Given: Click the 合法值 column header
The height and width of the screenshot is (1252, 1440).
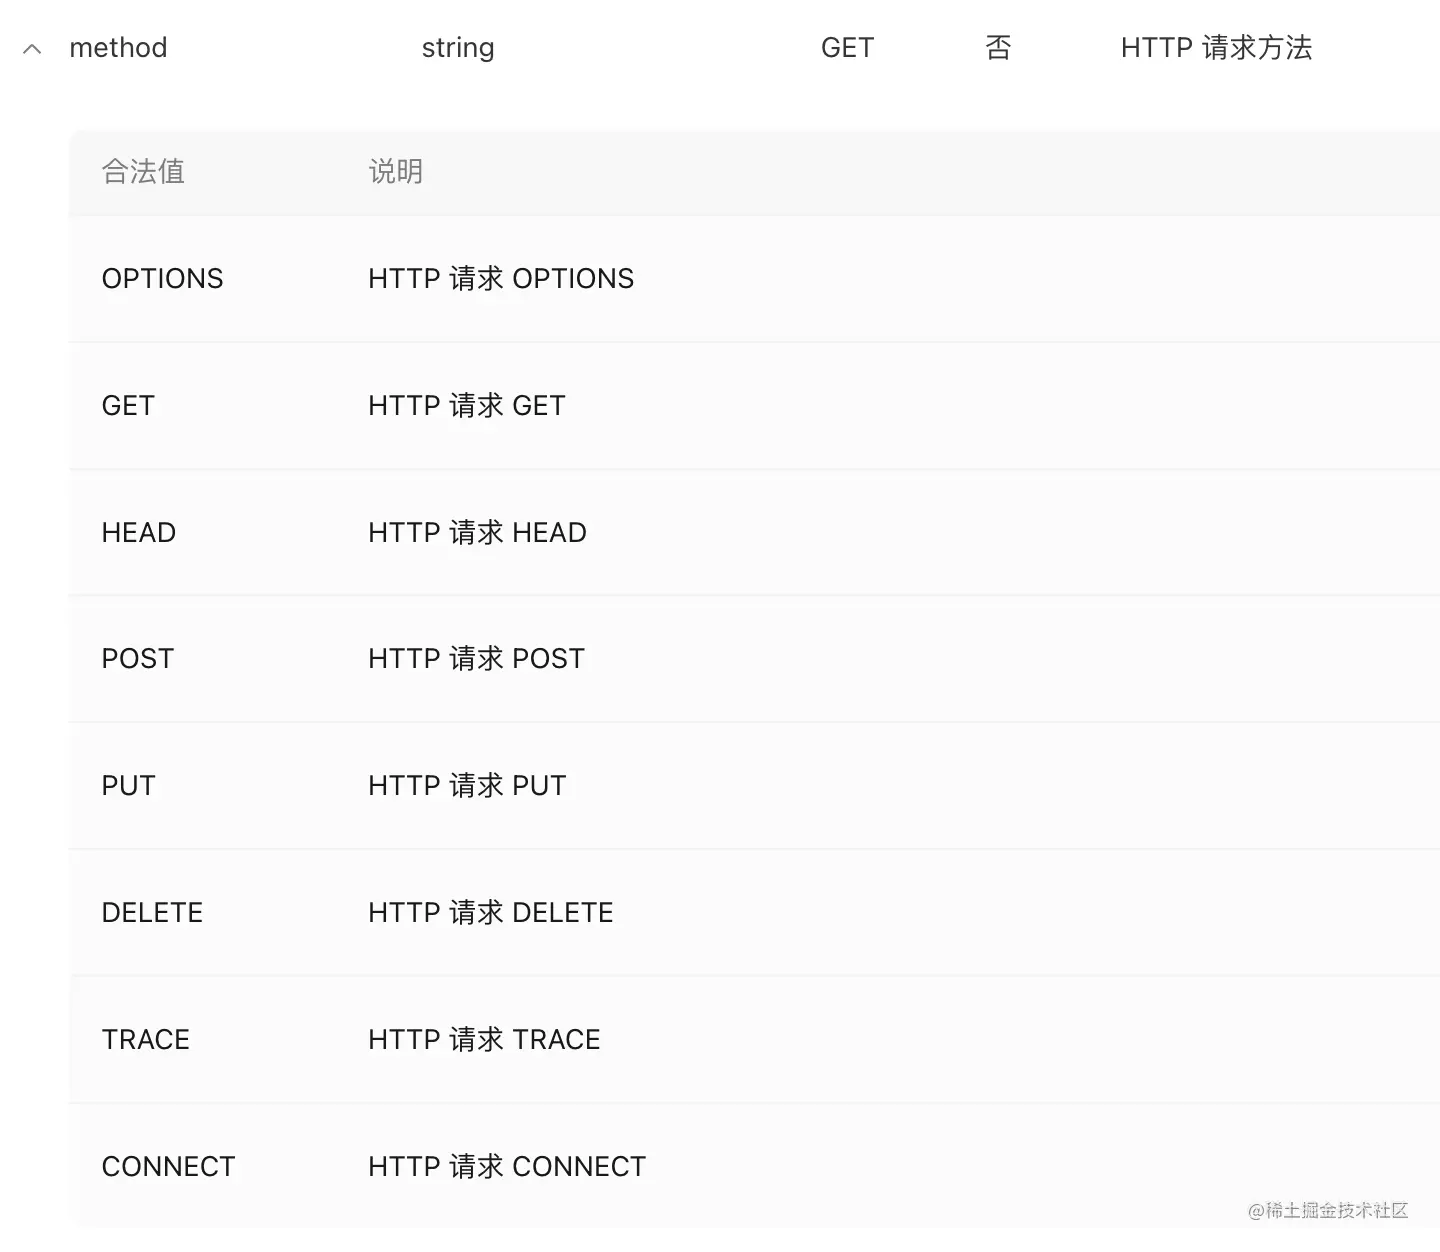Looking at the screenshot, I should pyautogui.click(x=143, y=172).
